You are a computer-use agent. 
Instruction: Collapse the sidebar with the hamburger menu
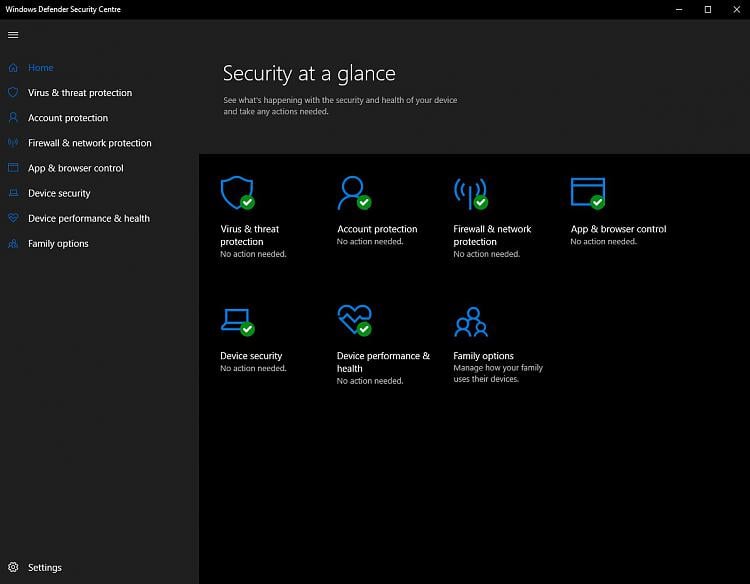click(x=13, y=35)
